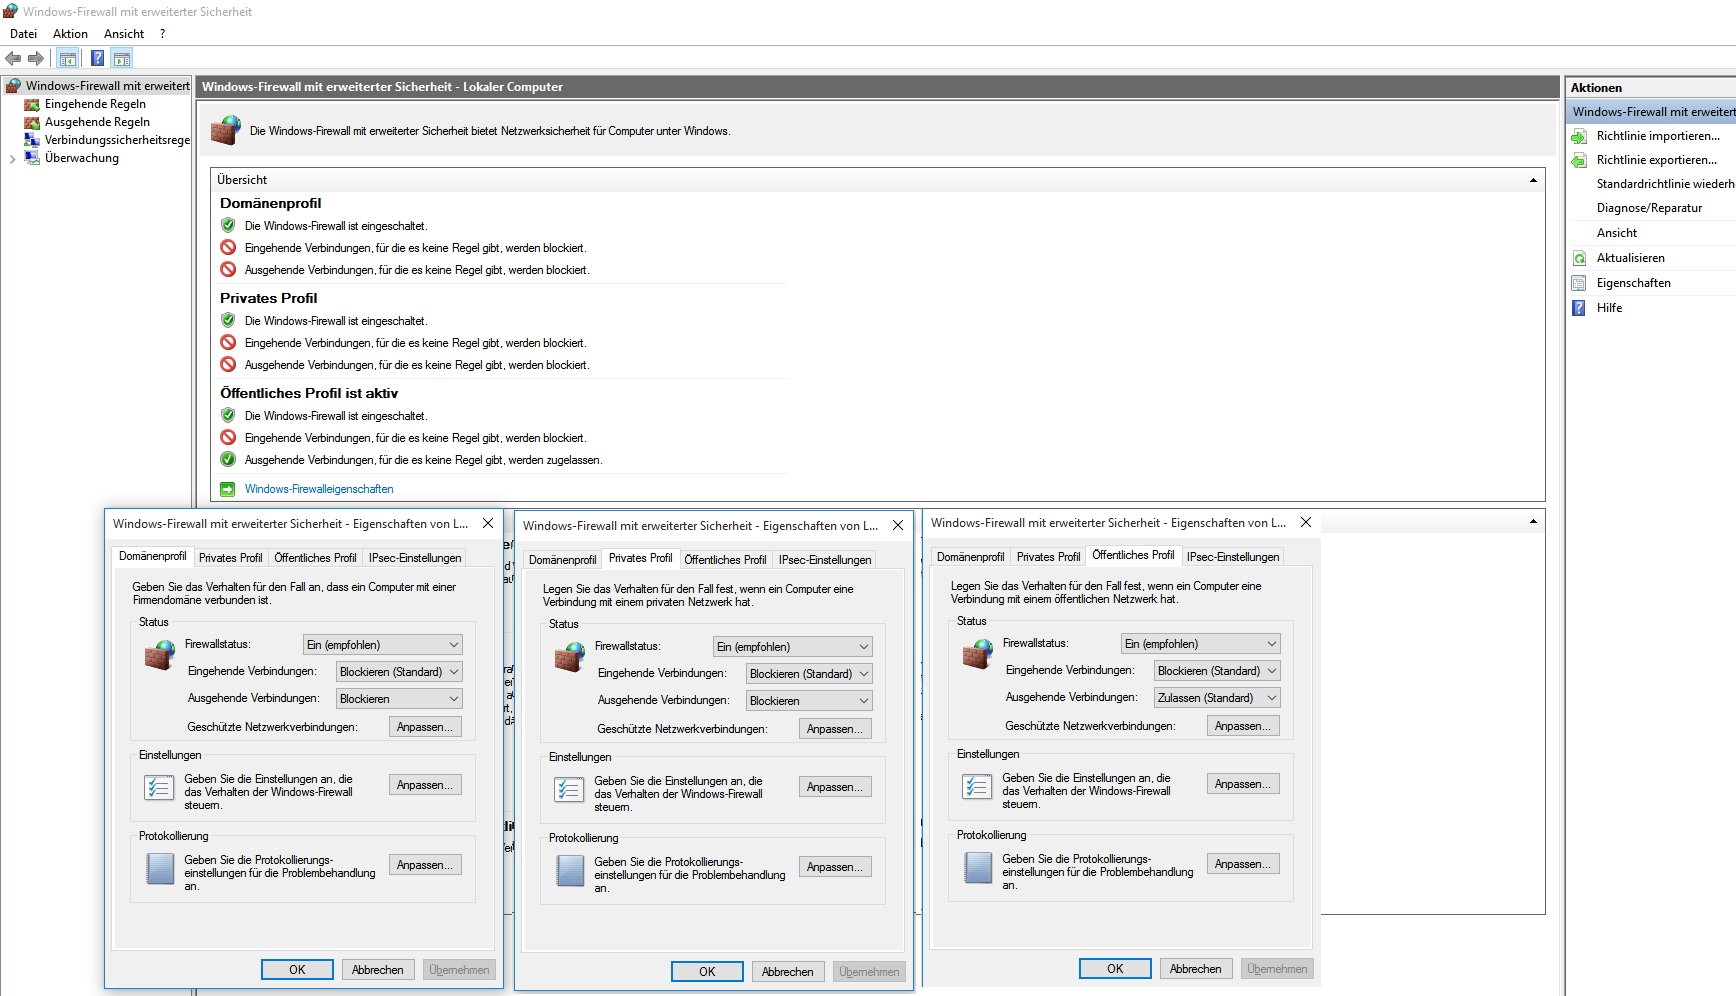Screen dimensions: 1736x996
Task: Select Privates Profil tab in left dialog
Action: [230, 558]
